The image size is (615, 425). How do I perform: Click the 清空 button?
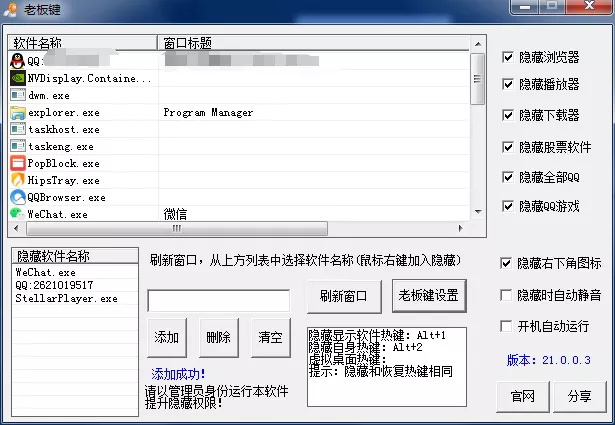pos(271,337)
